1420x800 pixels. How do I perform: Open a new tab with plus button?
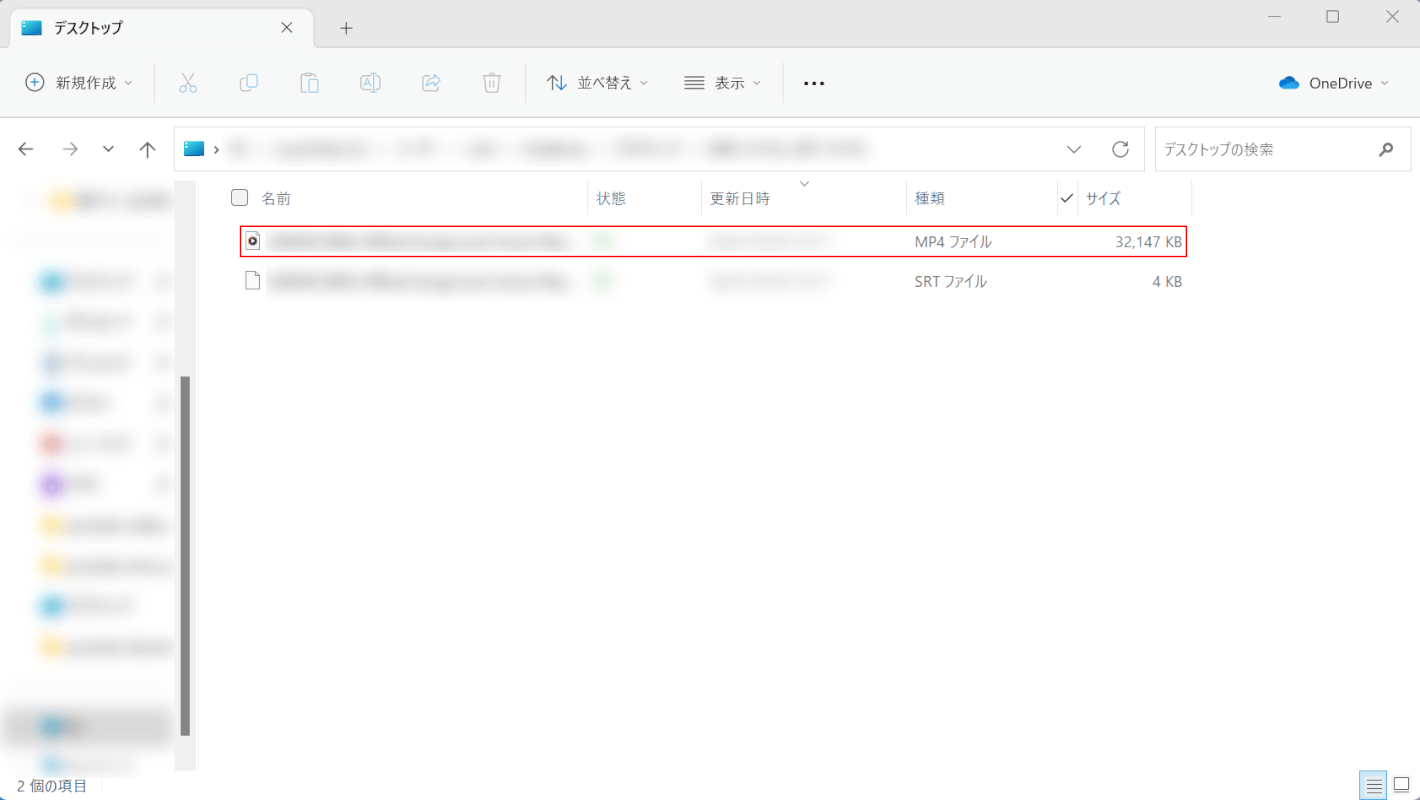[346, 28]
